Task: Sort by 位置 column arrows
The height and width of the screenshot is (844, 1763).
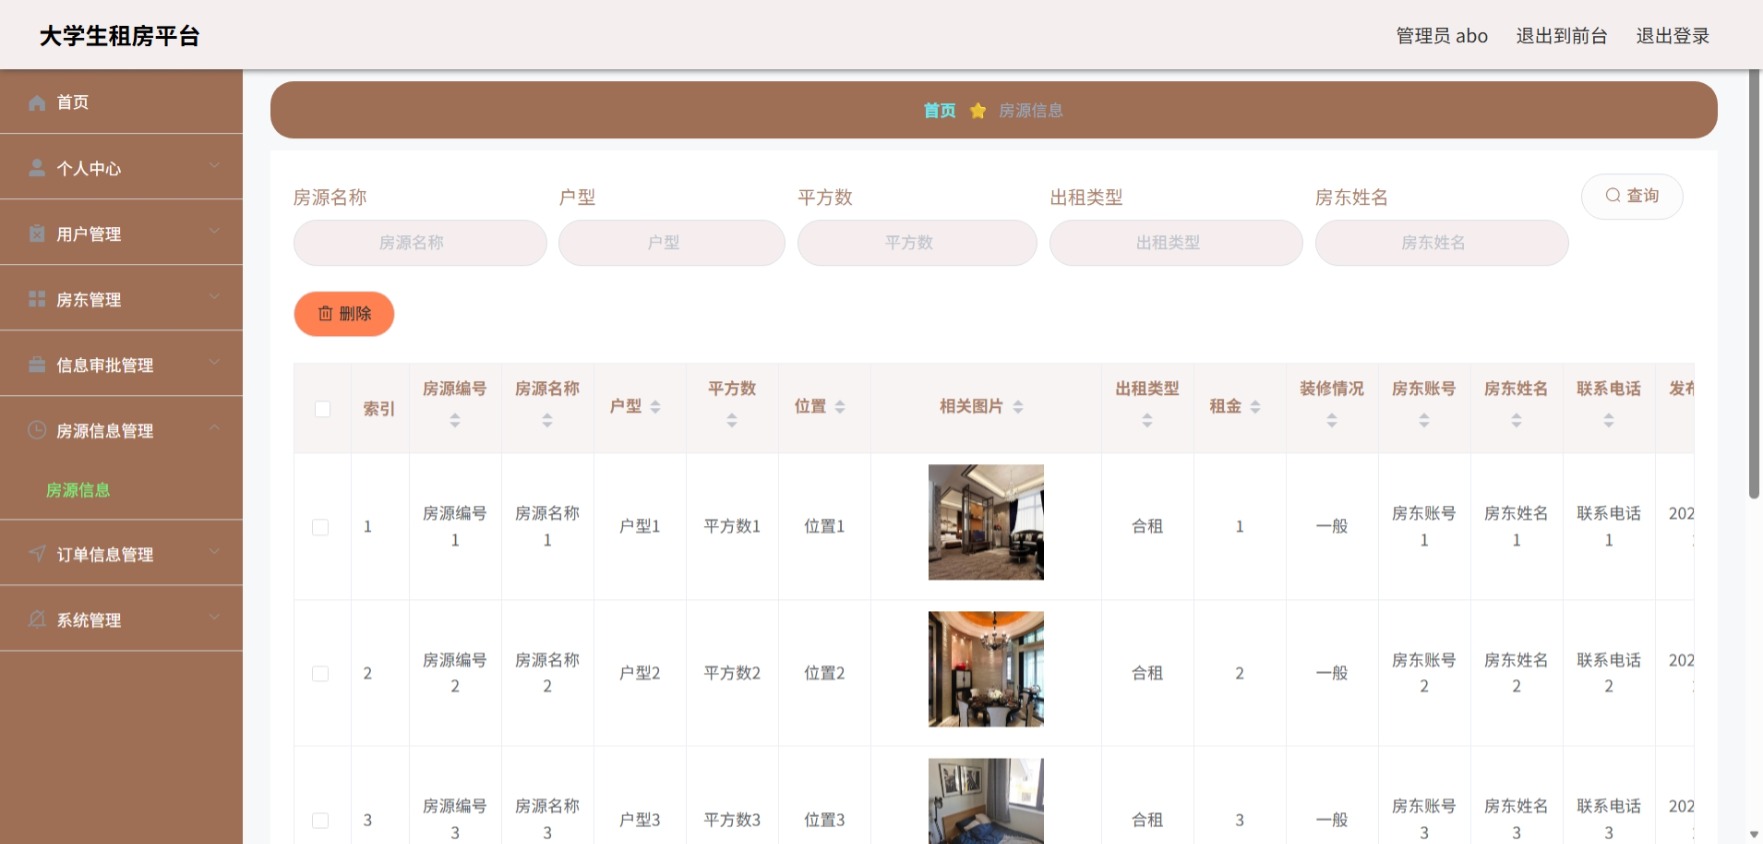Action: coord(840,407)
